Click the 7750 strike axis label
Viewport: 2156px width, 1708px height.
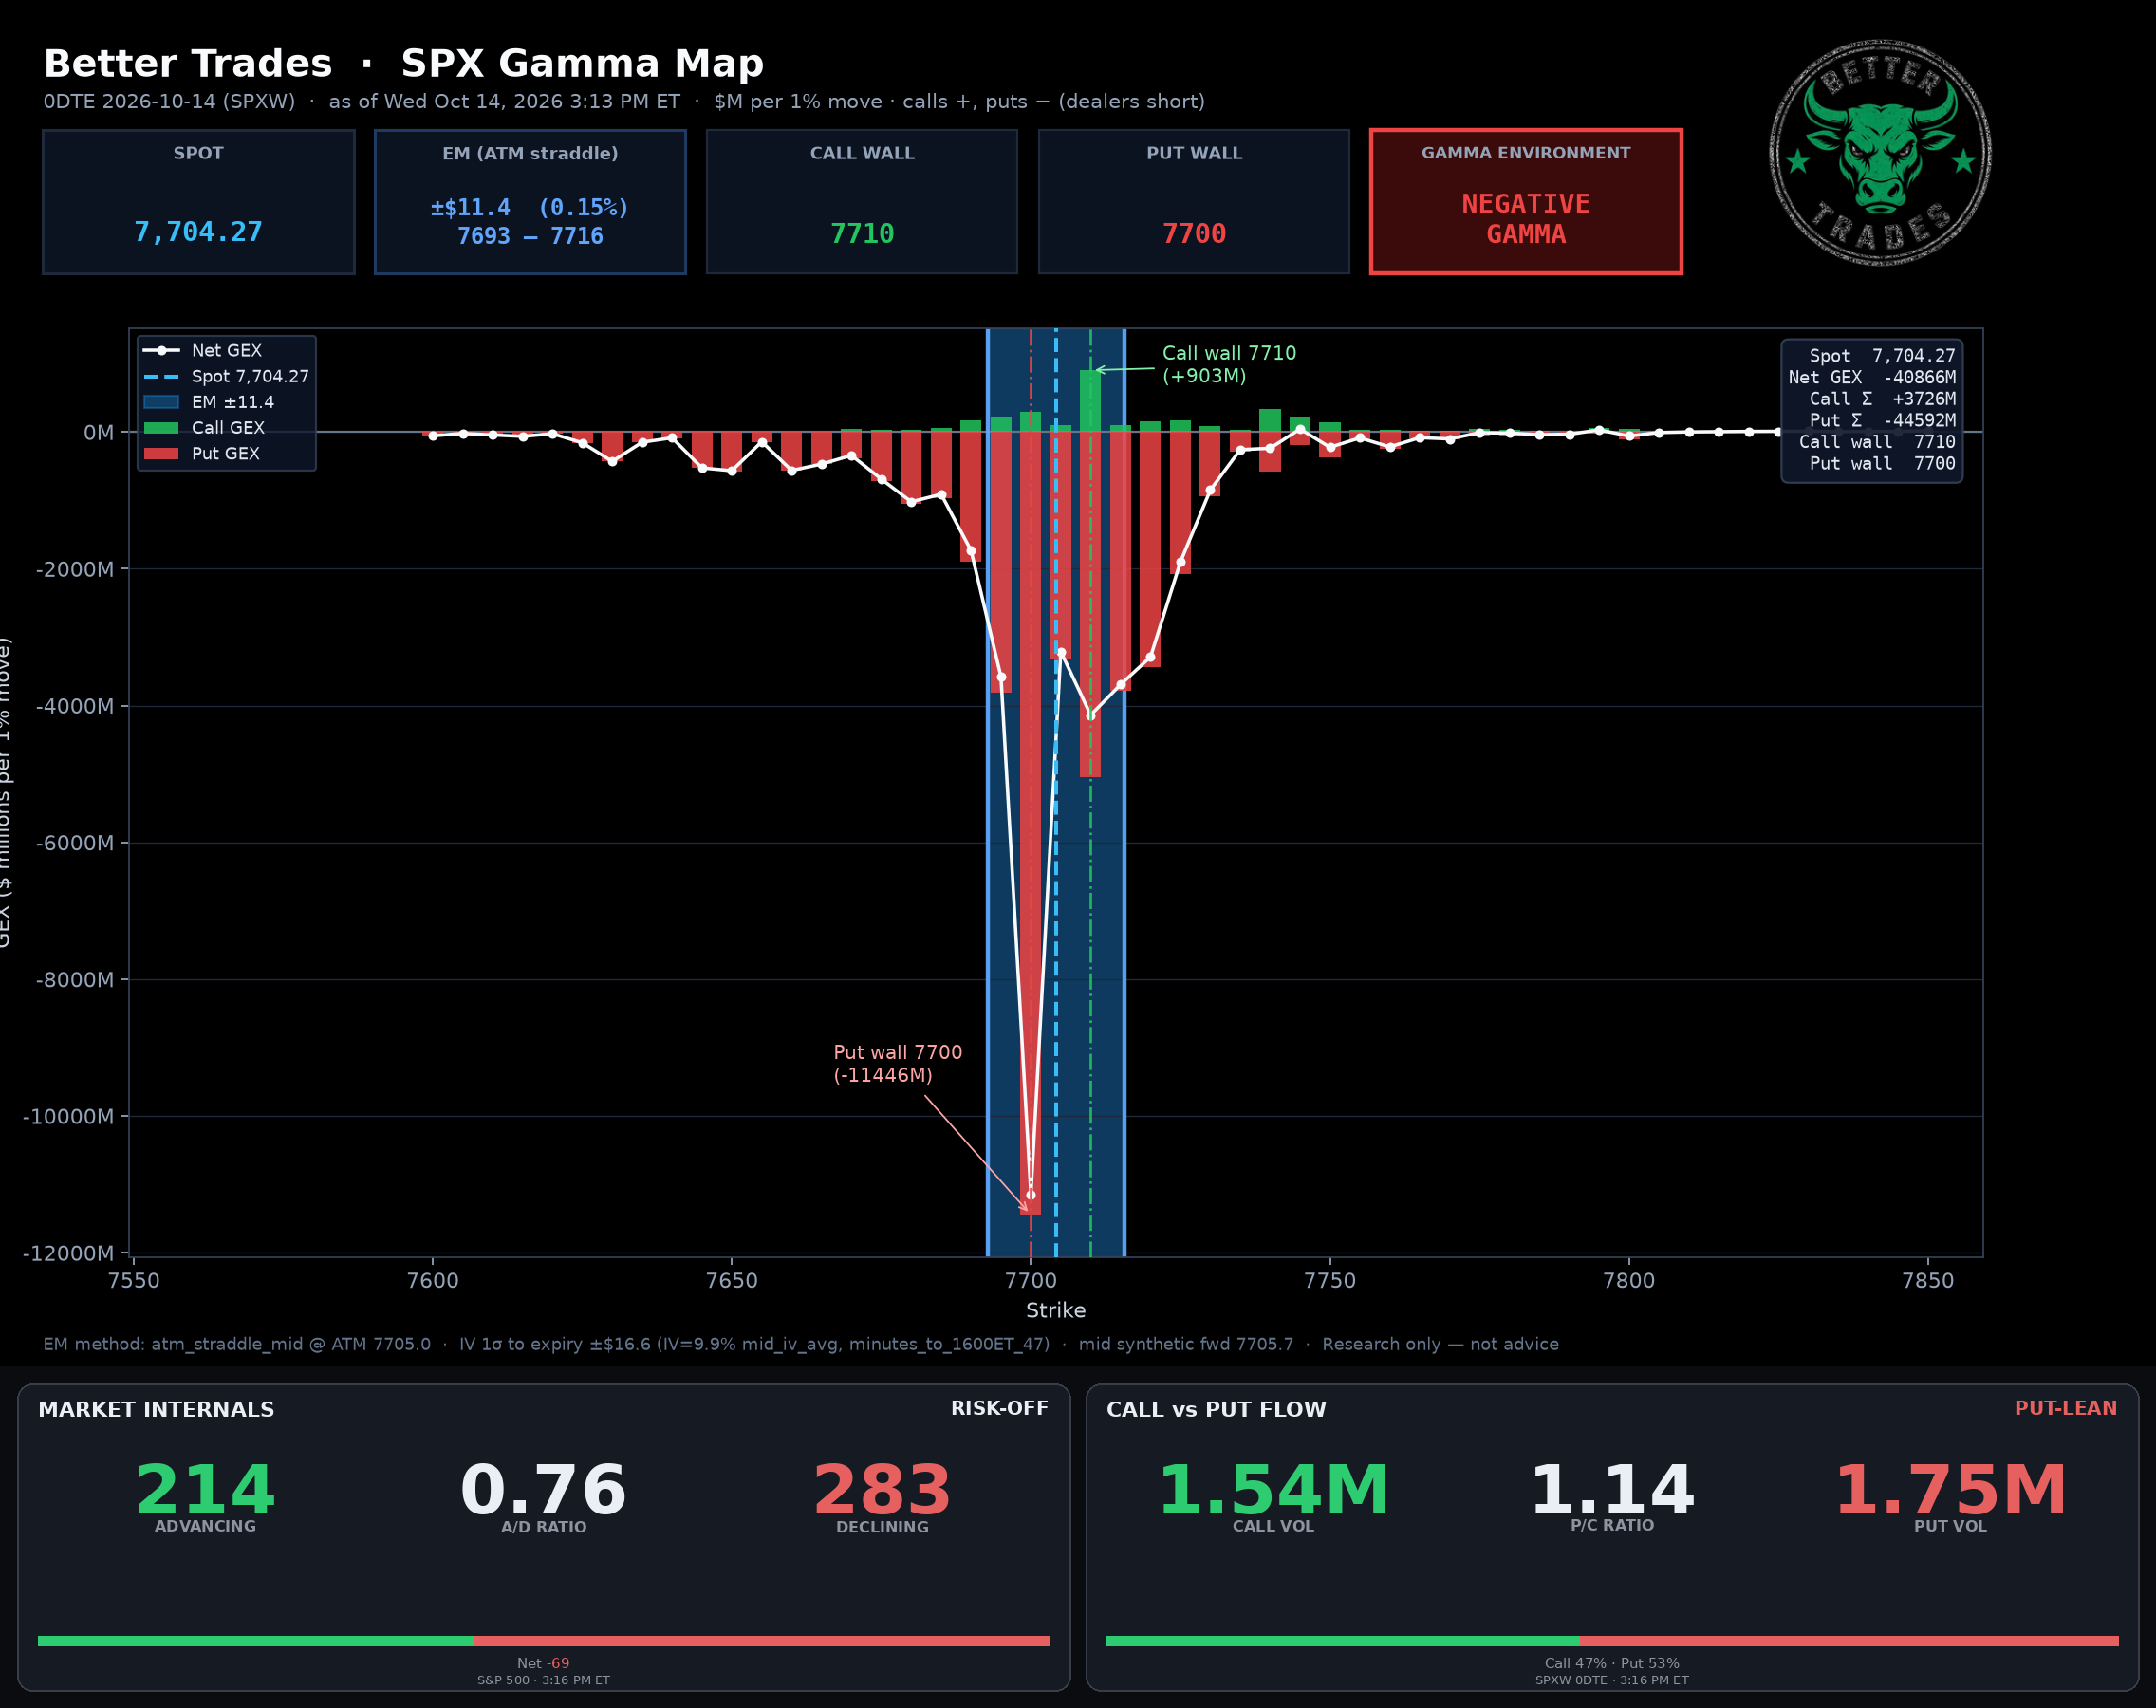pos(1330,1281)
